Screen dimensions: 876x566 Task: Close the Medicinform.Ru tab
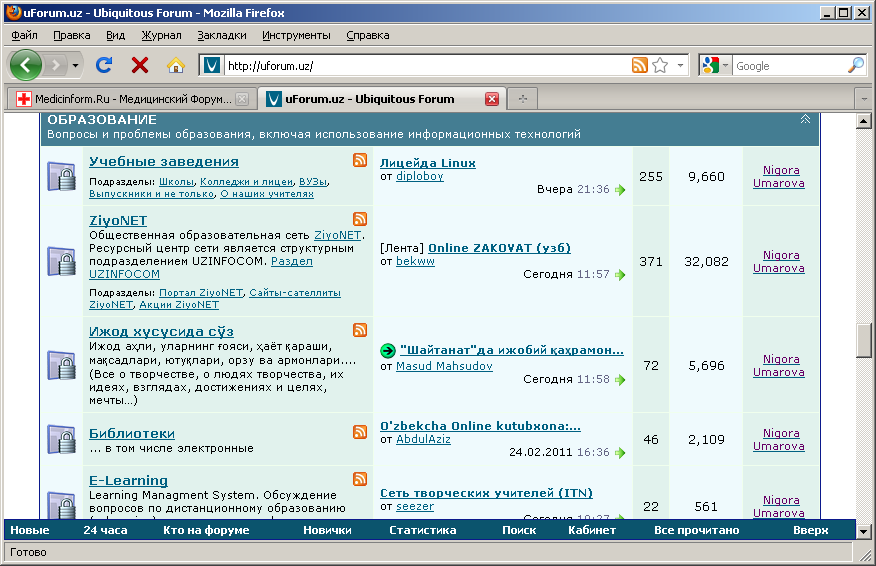[x=242, y=99]
